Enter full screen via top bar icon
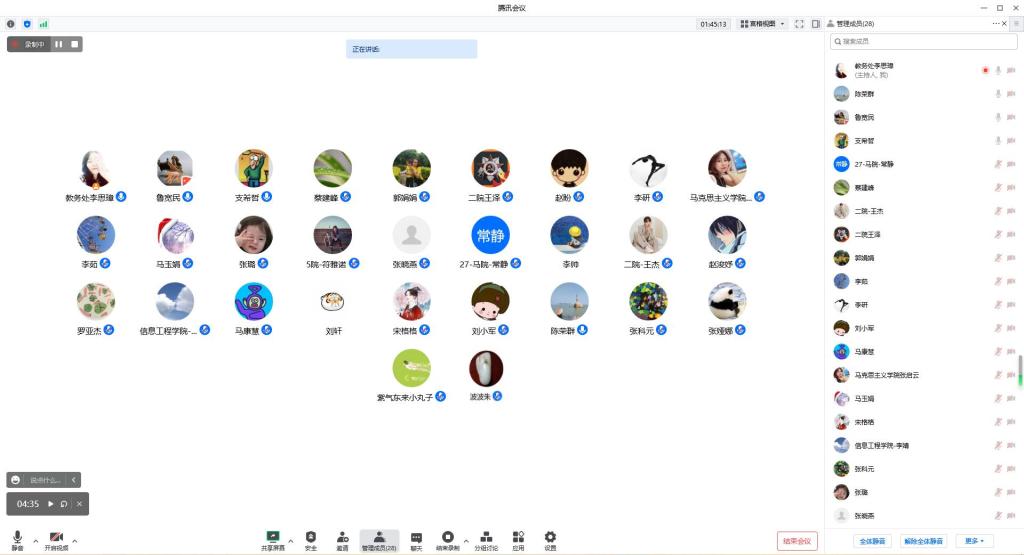Screen dimensions: 1024x555 click(799, 23)
